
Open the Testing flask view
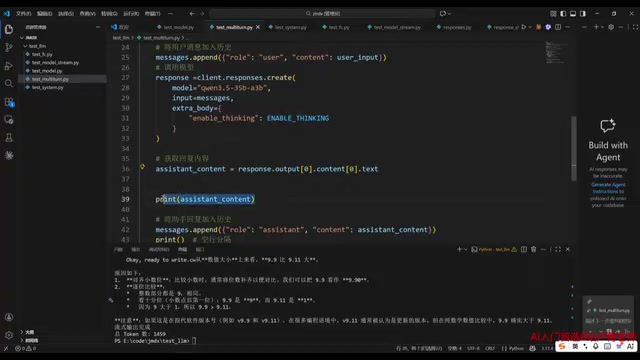pyautogui.click(x=9, y=138)
